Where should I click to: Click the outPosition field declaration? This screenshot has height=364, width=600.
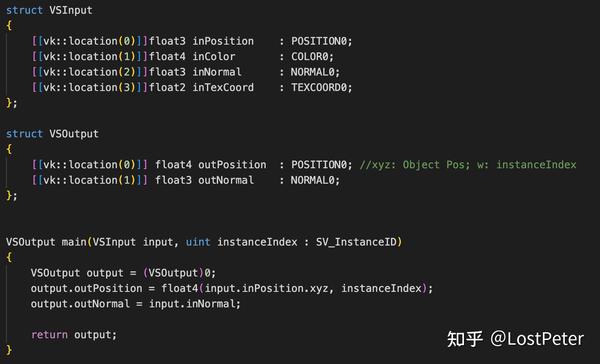point(232,165)
